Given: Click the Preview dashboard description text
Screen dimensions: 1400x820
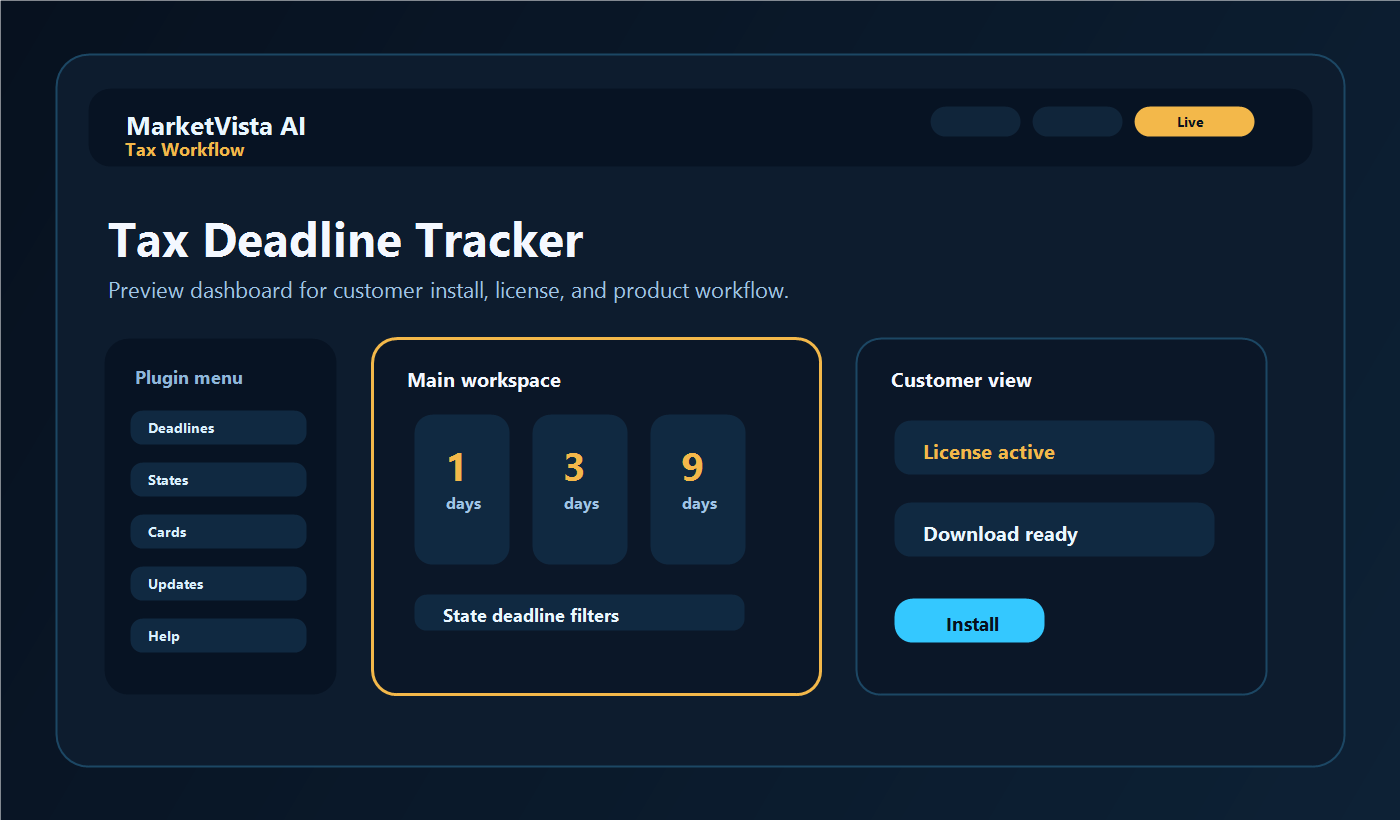Looking at the screenshot, I should tap(449, 291).
